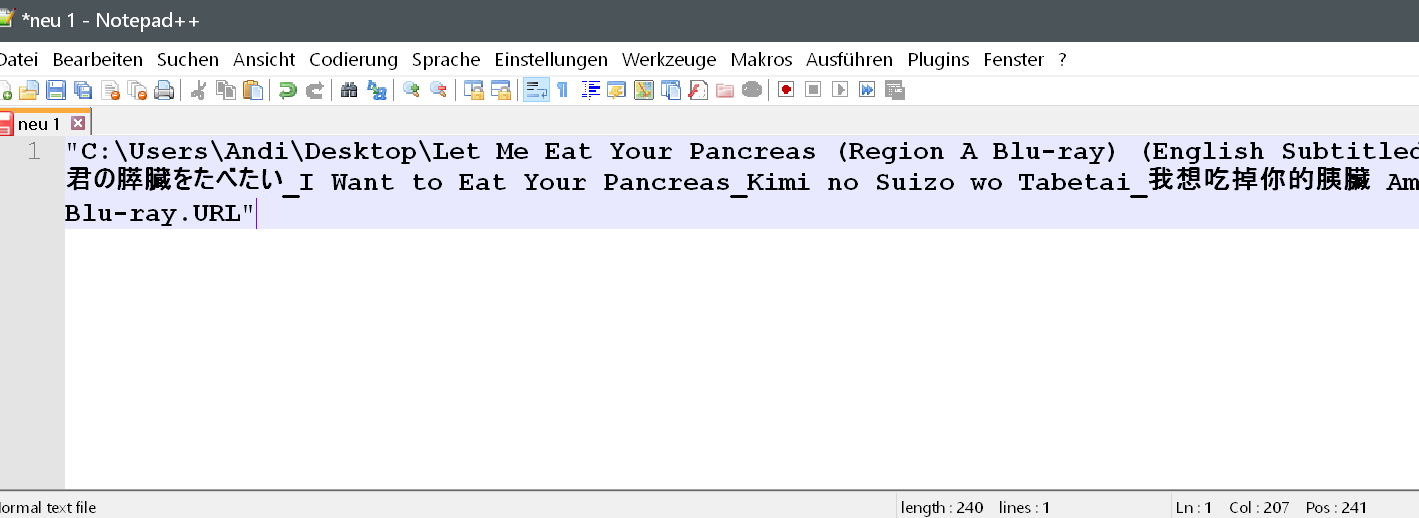Save the current document
The image size is (1419, 518).
click(56, 90)
